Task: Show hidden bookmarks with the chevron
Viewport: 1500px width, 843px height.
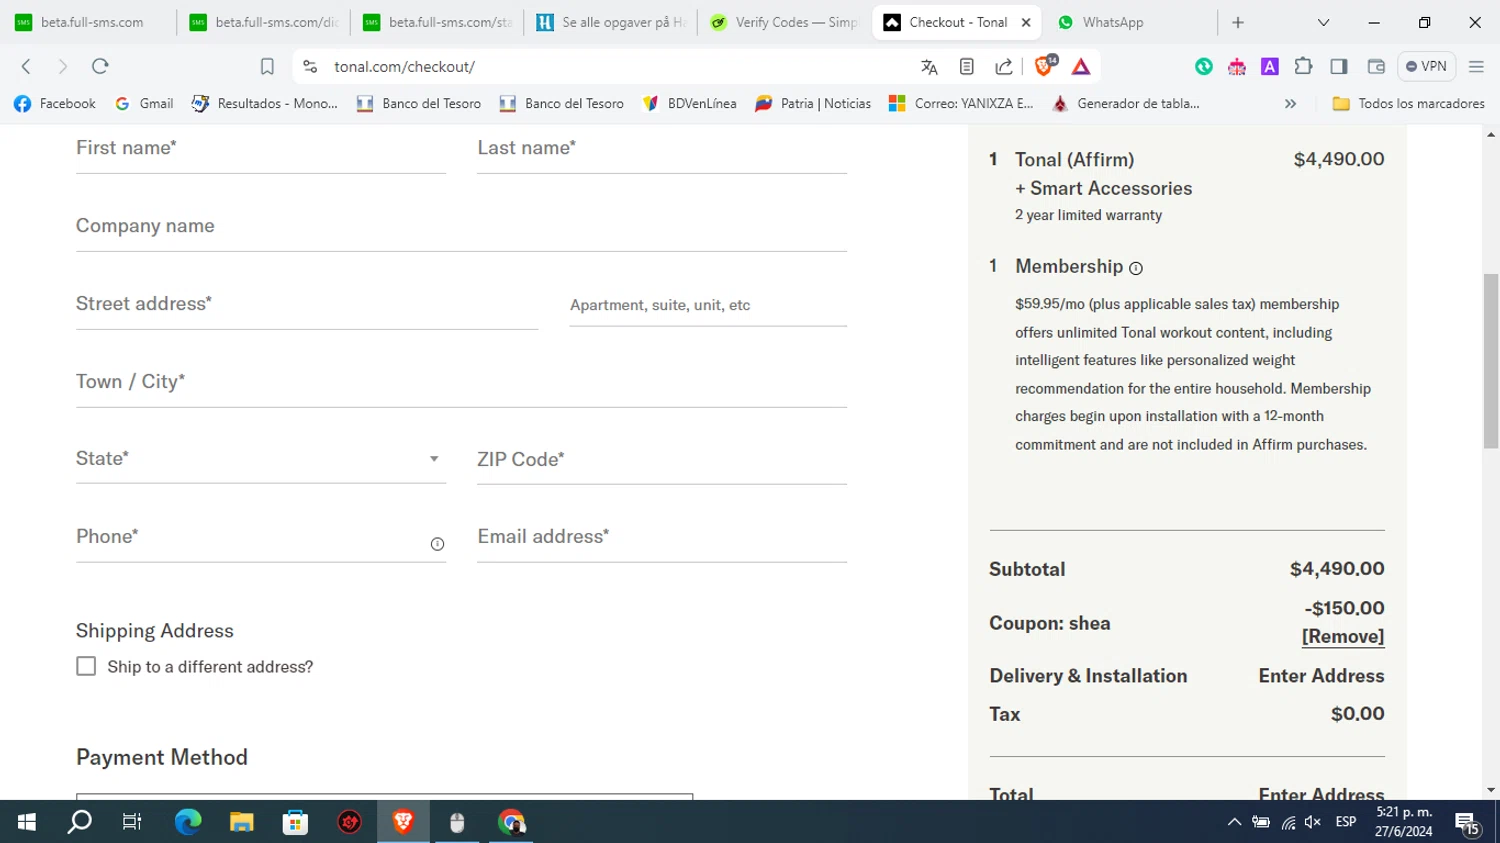Action: click(x=1290, y=103)
